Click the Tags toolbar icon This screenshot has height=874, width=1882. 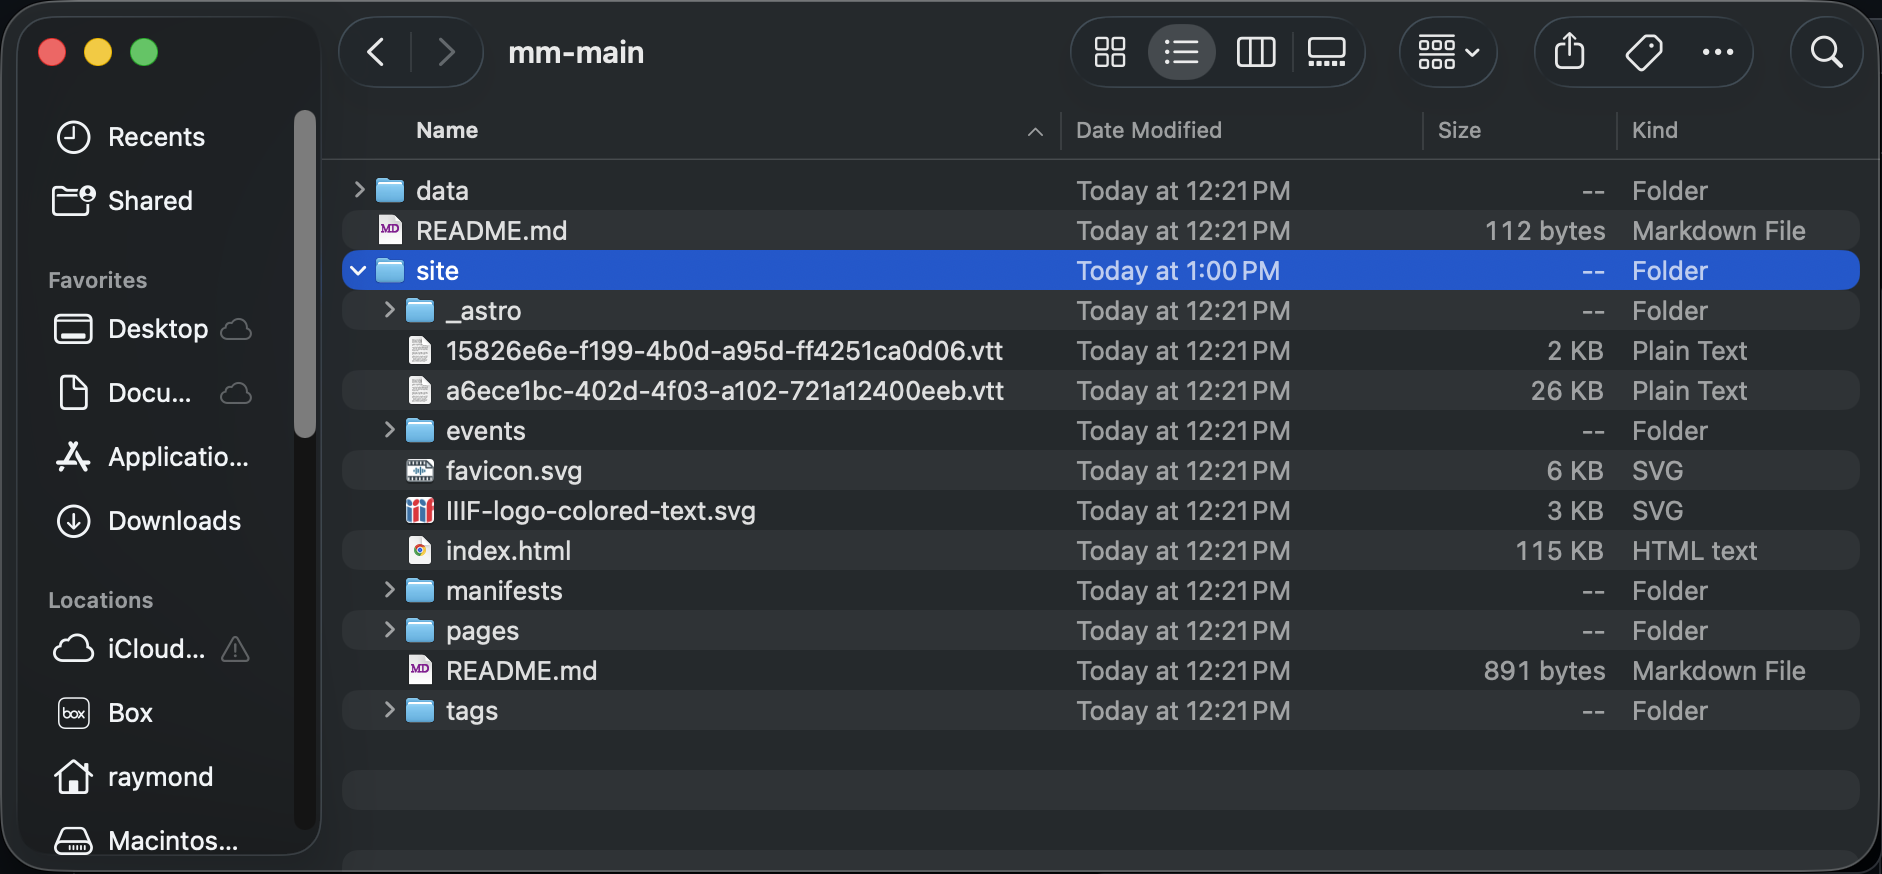[x=1643, y=52]
